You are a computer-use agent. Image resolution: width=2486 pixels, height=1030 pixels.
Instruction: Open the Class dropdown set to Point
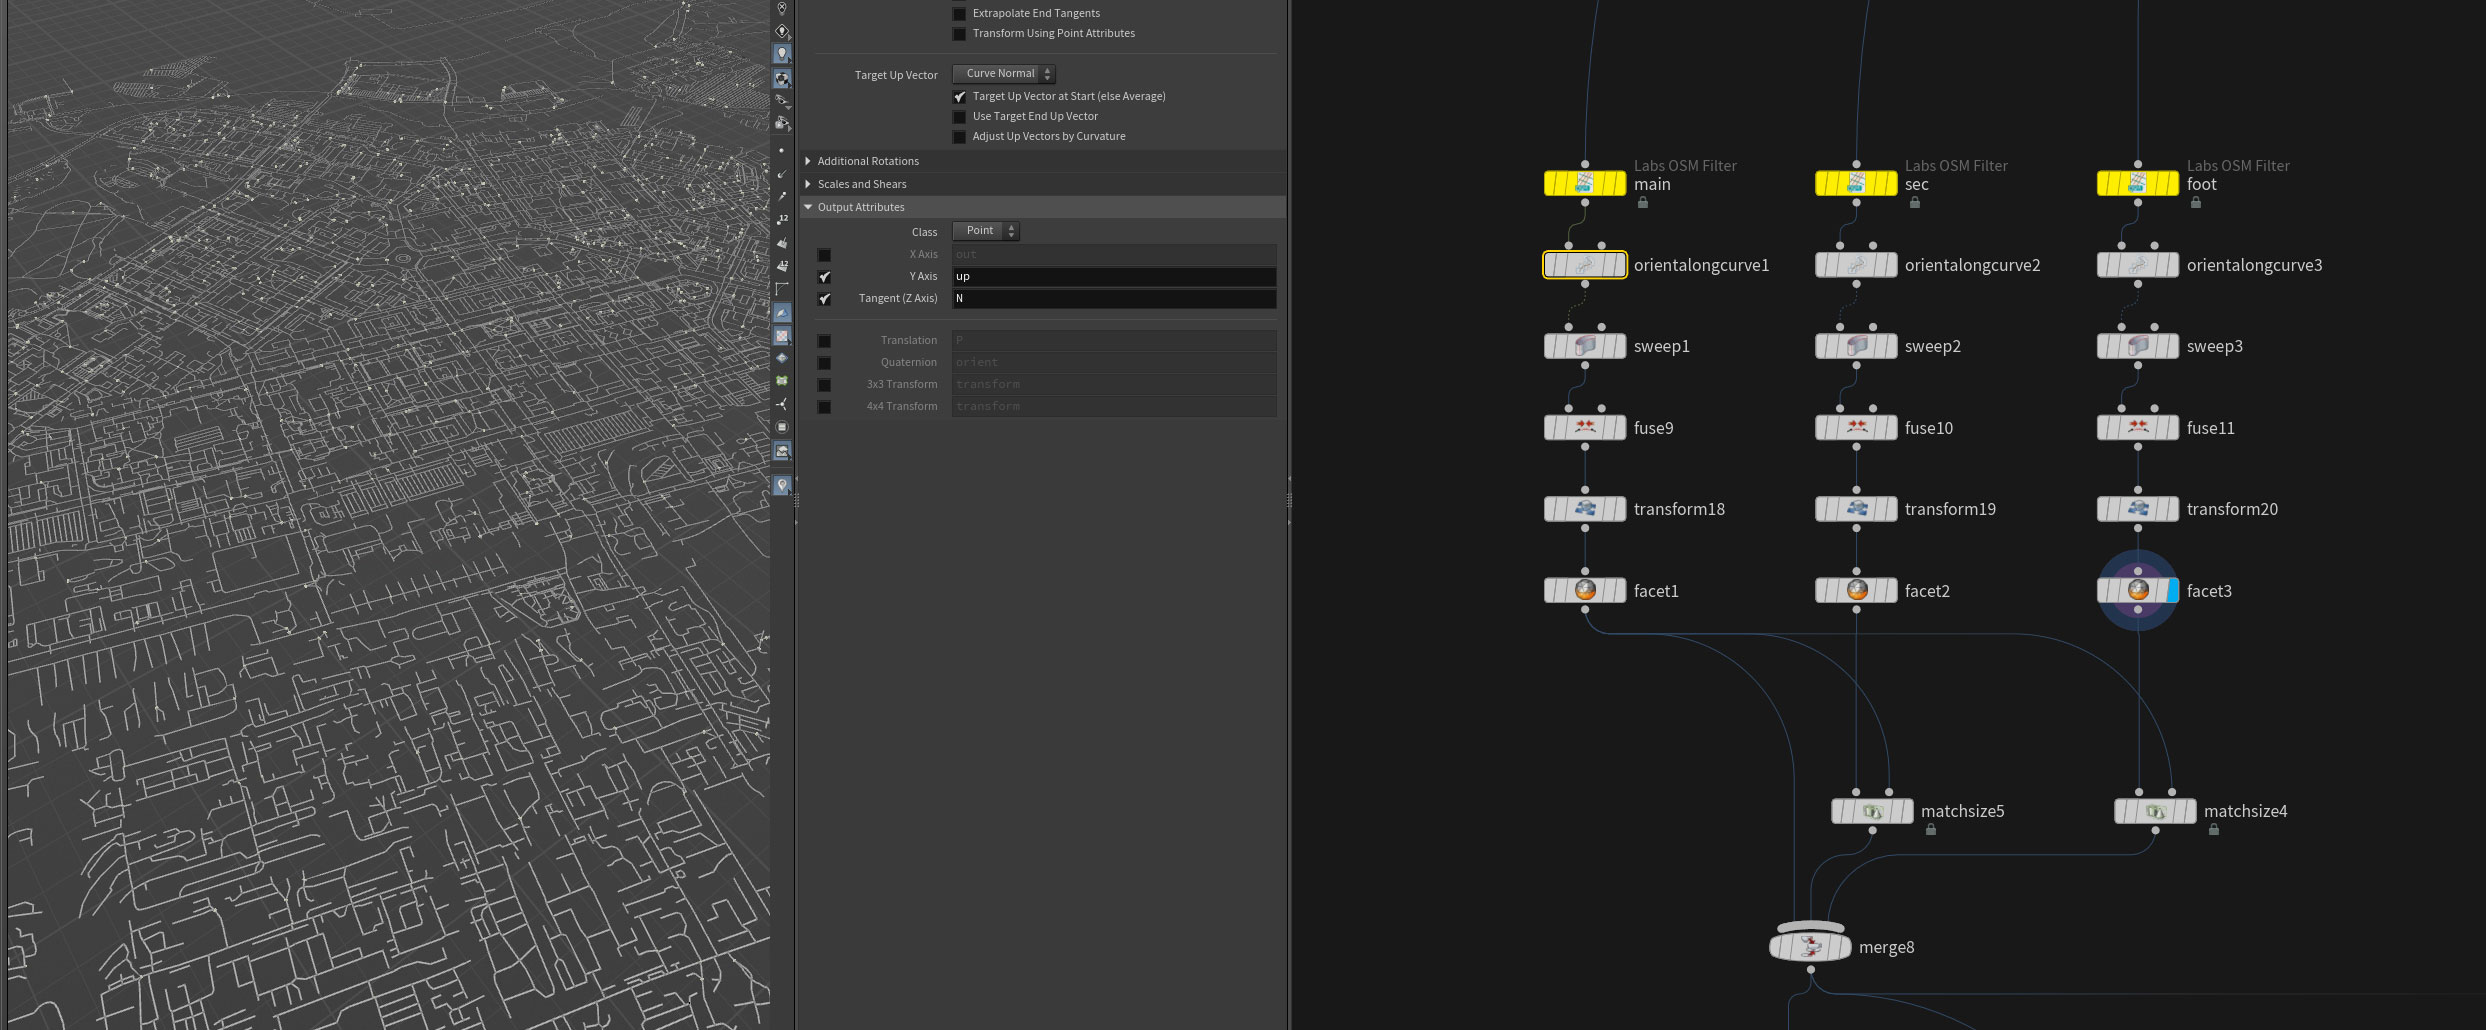click(986, 231)
